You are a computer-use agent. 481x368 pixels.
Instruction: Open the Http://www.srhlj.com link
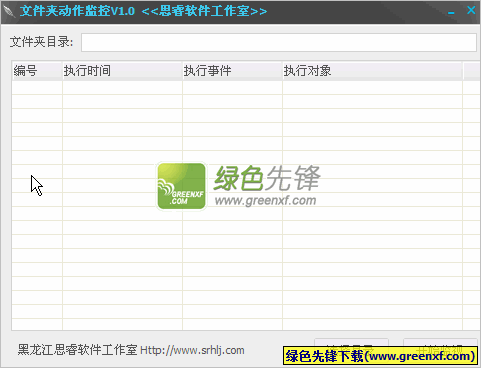pos(192,350)
